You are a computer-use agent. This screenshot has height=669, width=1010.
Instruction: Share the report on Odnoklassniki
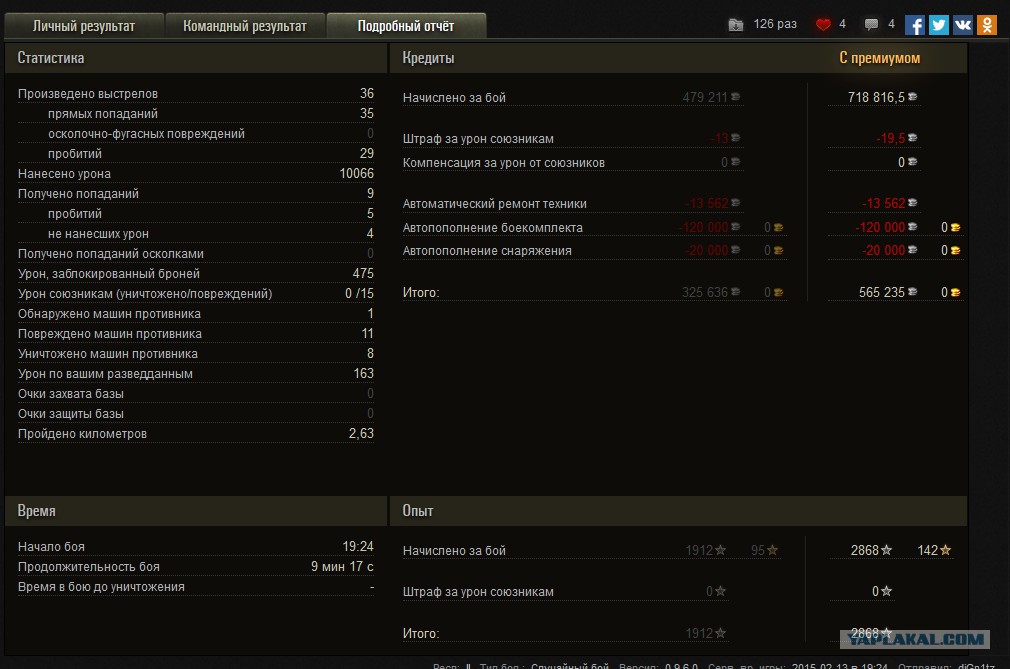point(986,25)
